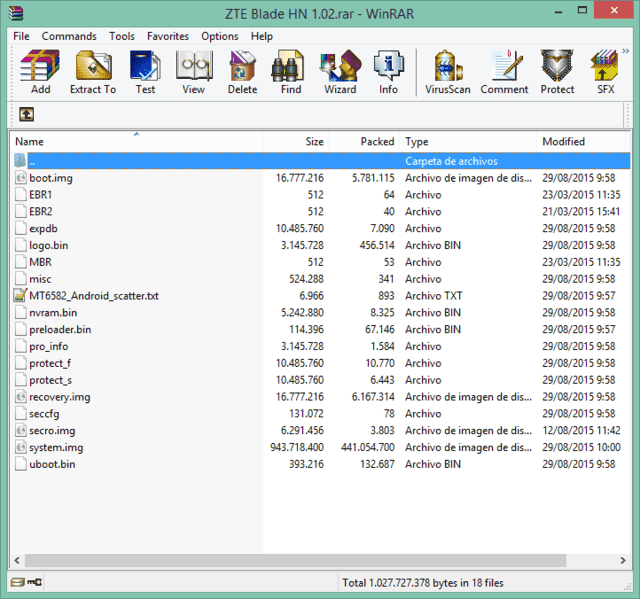
Task: Click the 943.718.400 size value
Action: pos(297,447)
